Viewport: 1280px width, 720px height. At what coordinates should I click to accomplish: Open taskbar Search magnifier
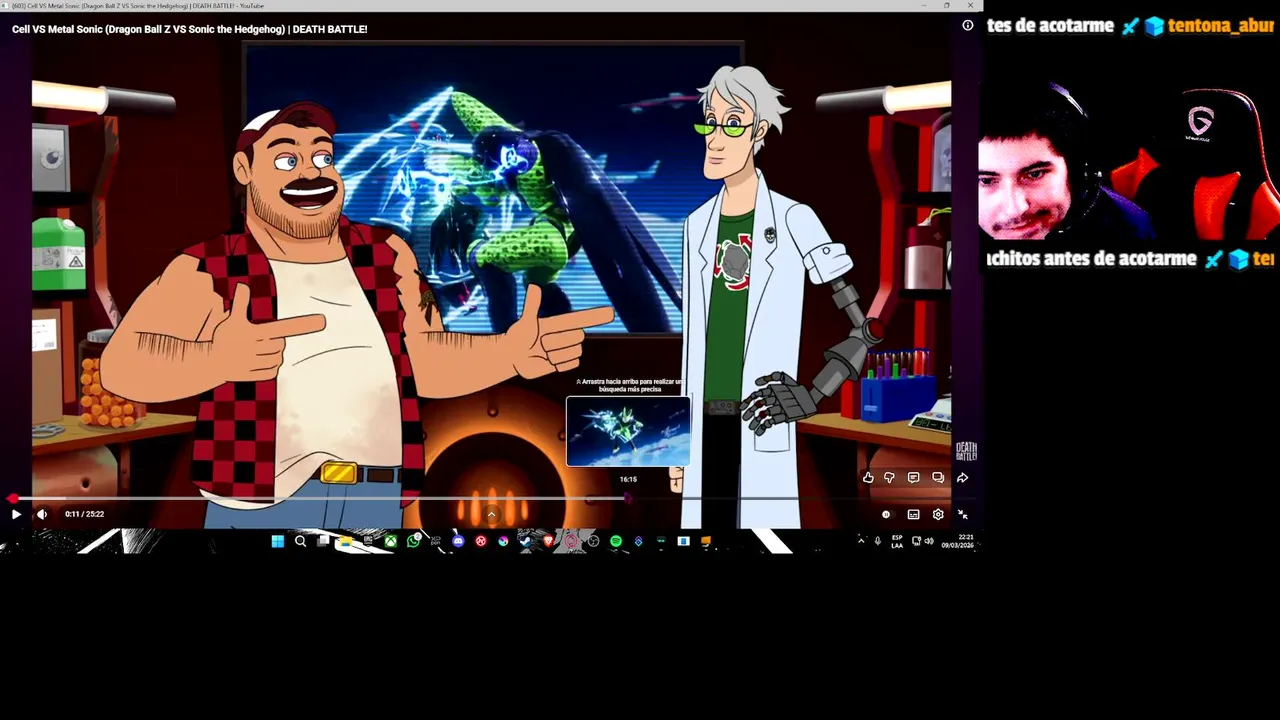300,541
